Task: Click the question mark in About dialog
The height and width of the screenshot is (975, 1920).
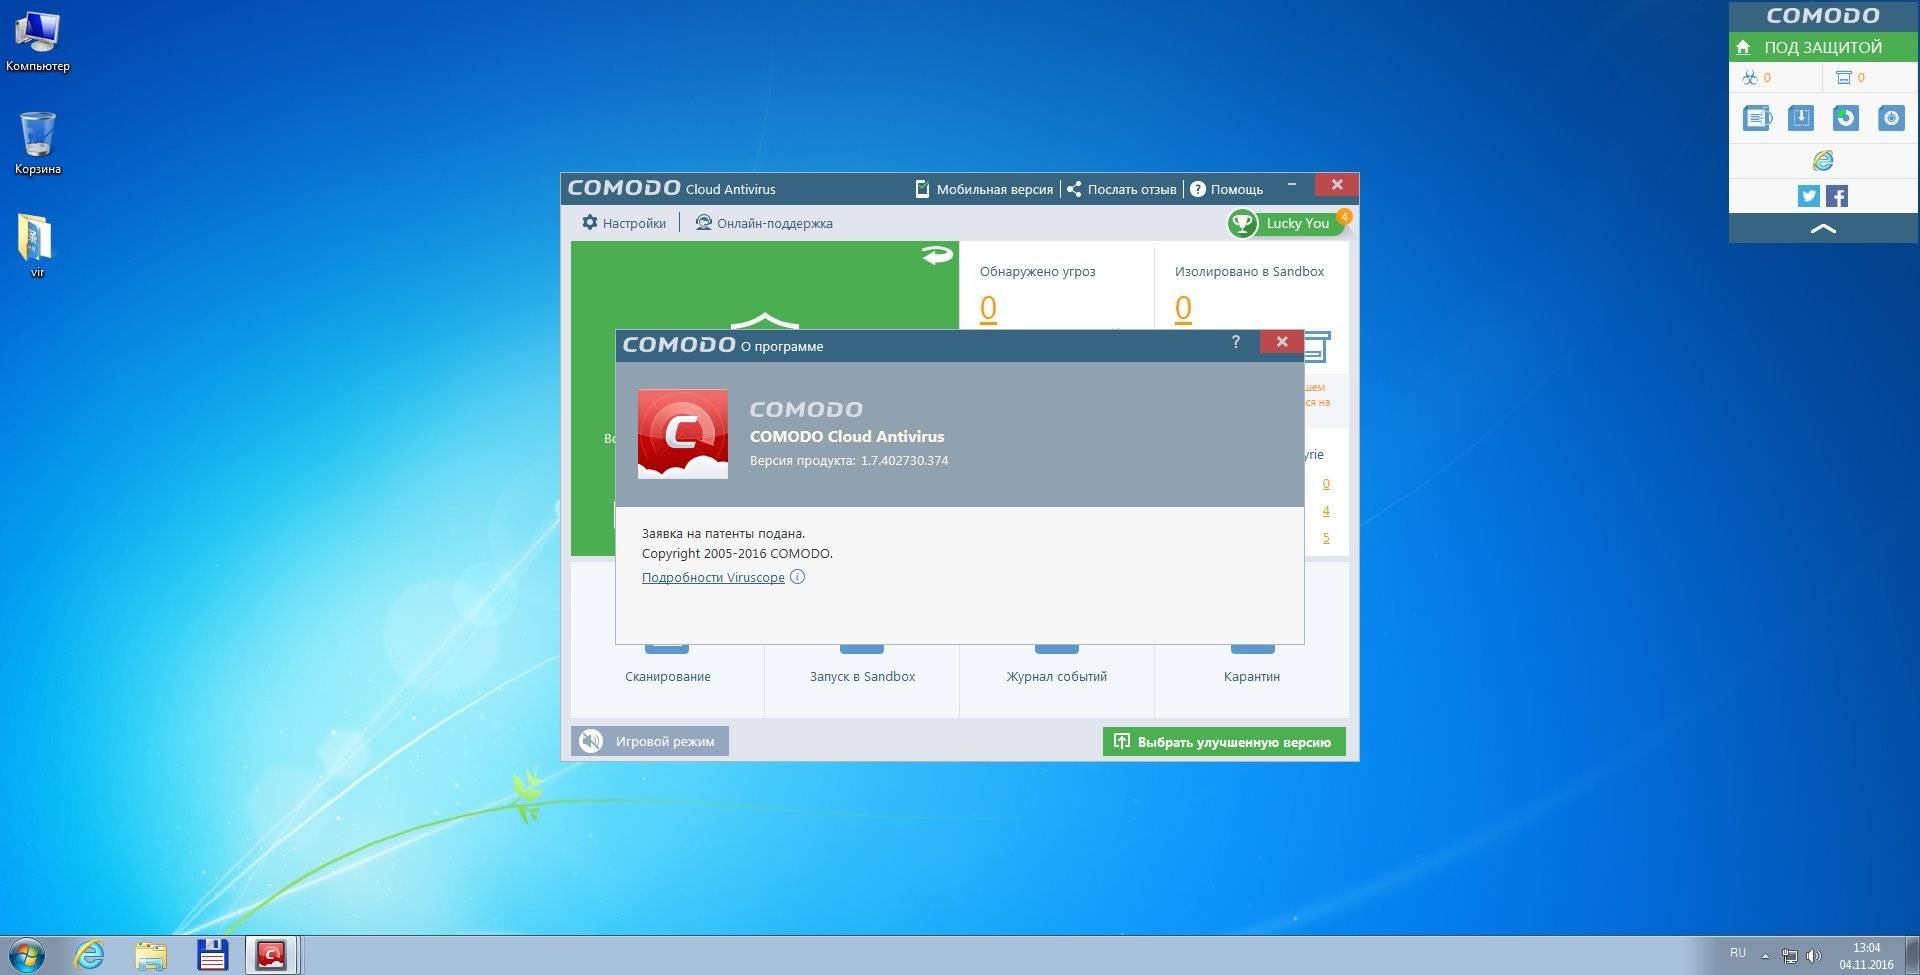Action: (x=1236, y=342)
